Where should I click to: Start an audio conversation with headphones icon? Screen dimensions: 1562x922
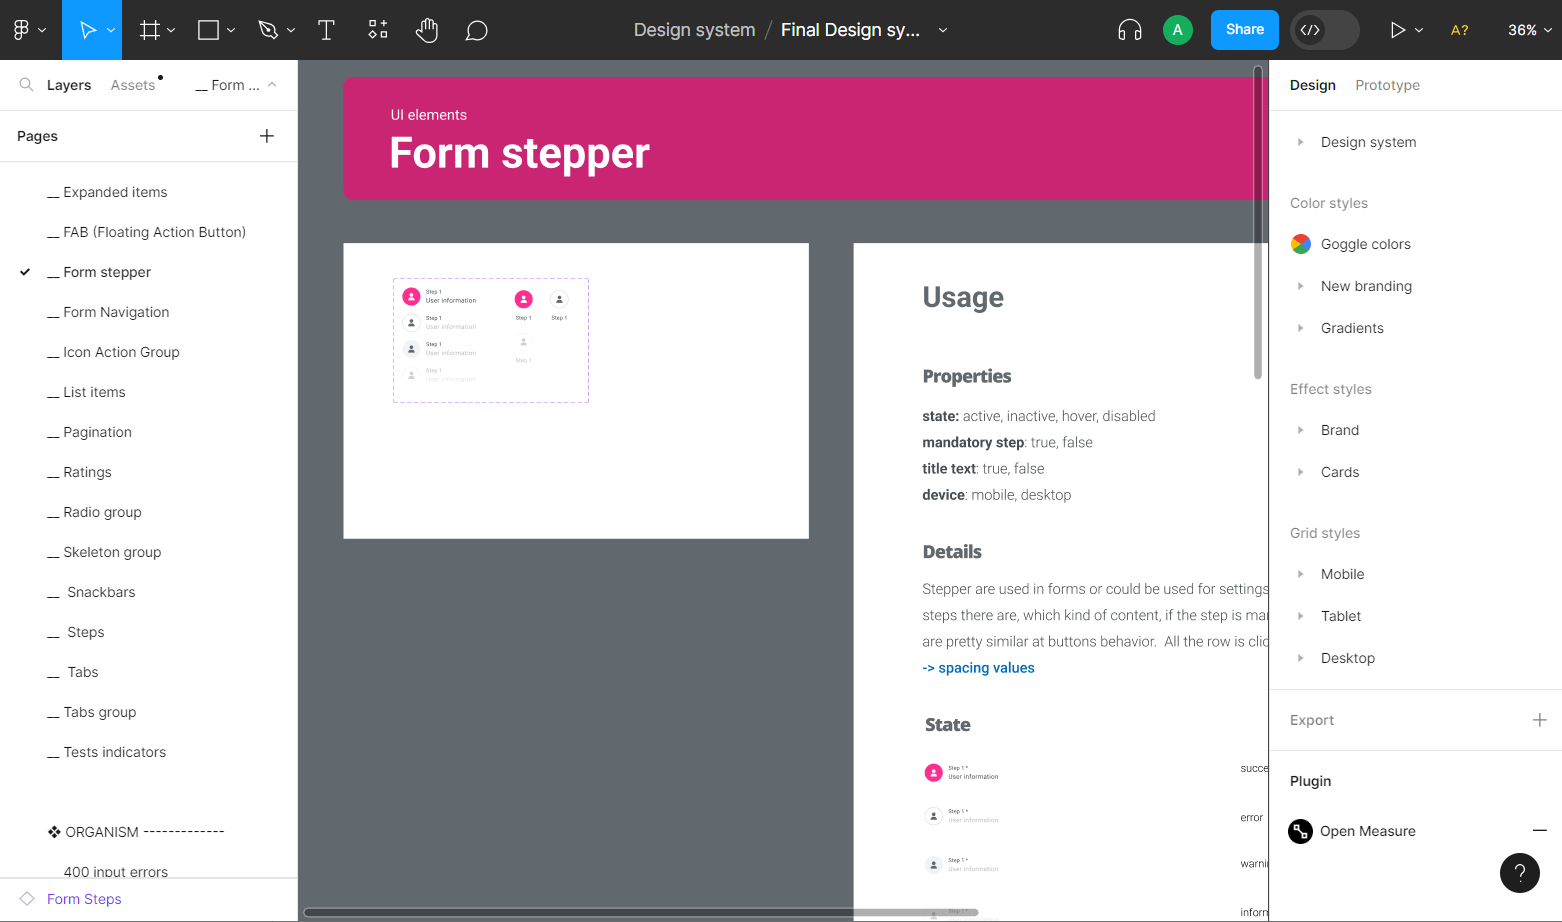click(x=1130, y=30)
